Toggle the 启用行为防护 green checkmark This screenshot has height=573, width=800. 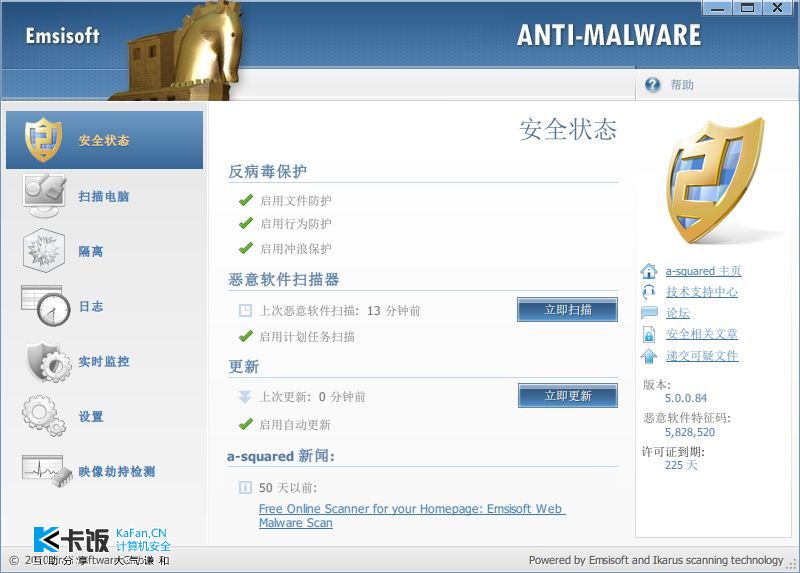click(246, 223)
